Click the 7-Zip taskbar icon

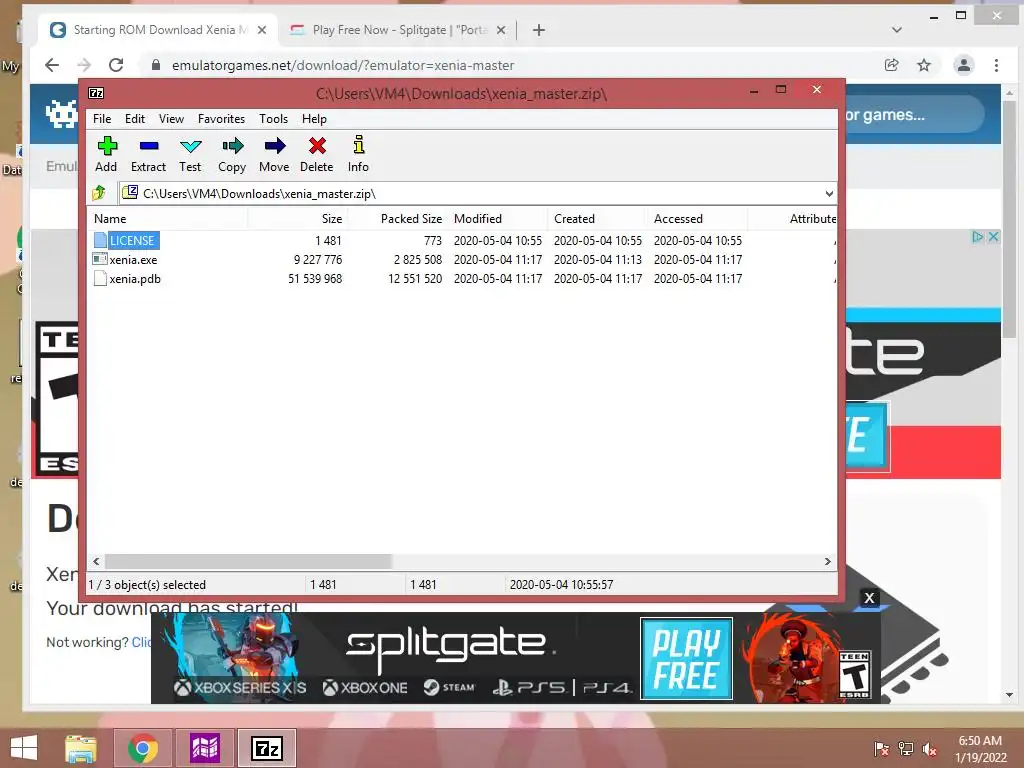[x=267, y=748]
